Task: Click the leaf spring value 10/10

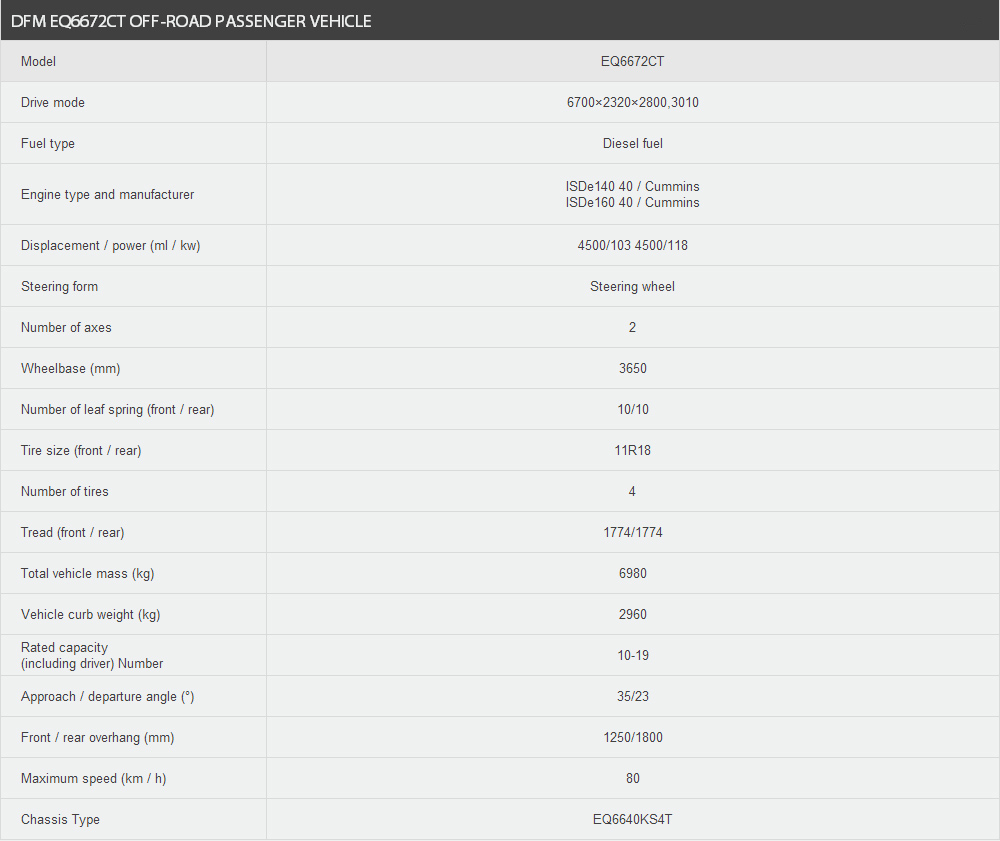Action: click(632, 409)
